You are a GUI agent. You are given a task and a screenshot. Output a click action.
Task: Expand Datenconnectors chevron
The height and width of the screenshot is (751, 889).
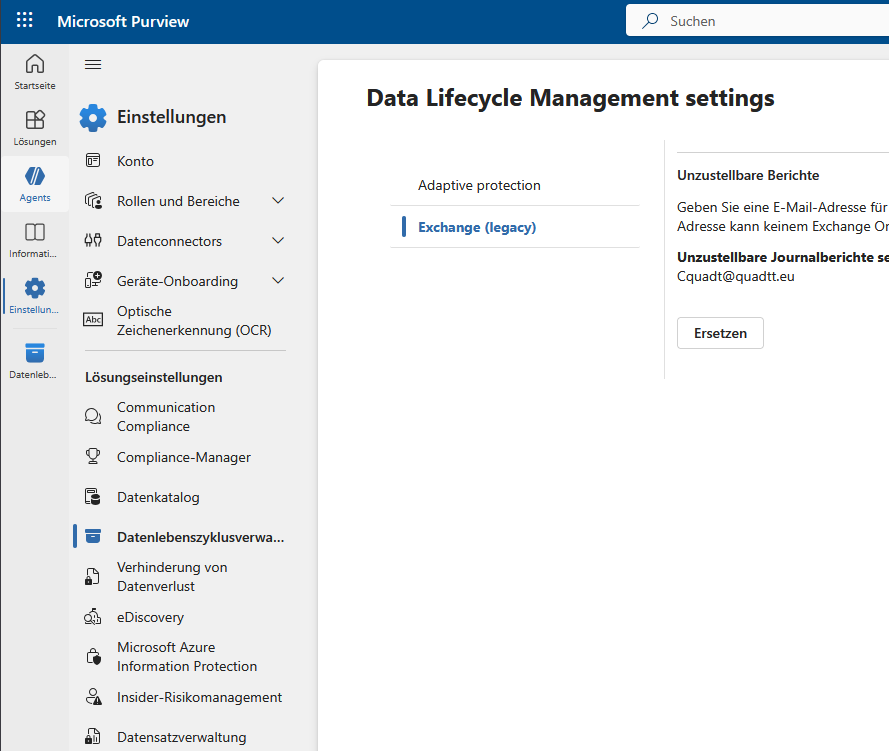278,240
